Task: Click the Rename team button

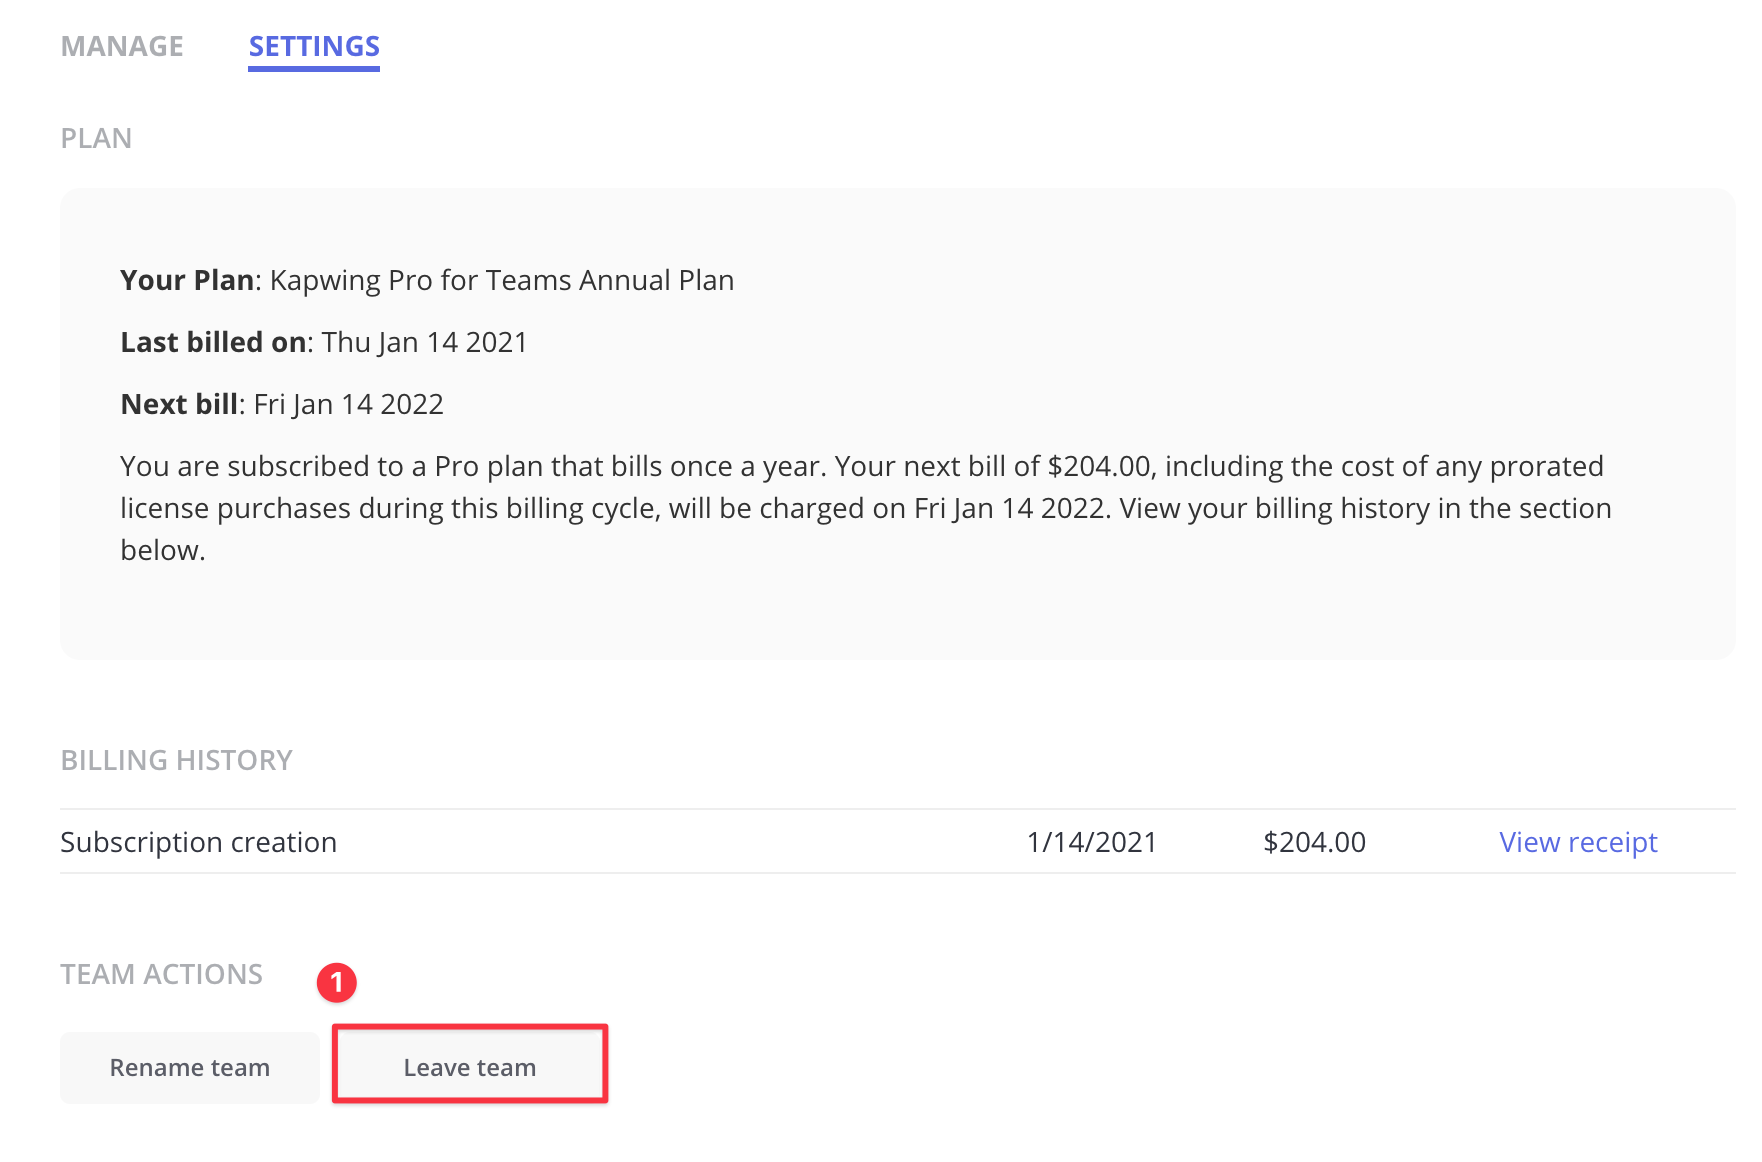Action: point(190,1067)
